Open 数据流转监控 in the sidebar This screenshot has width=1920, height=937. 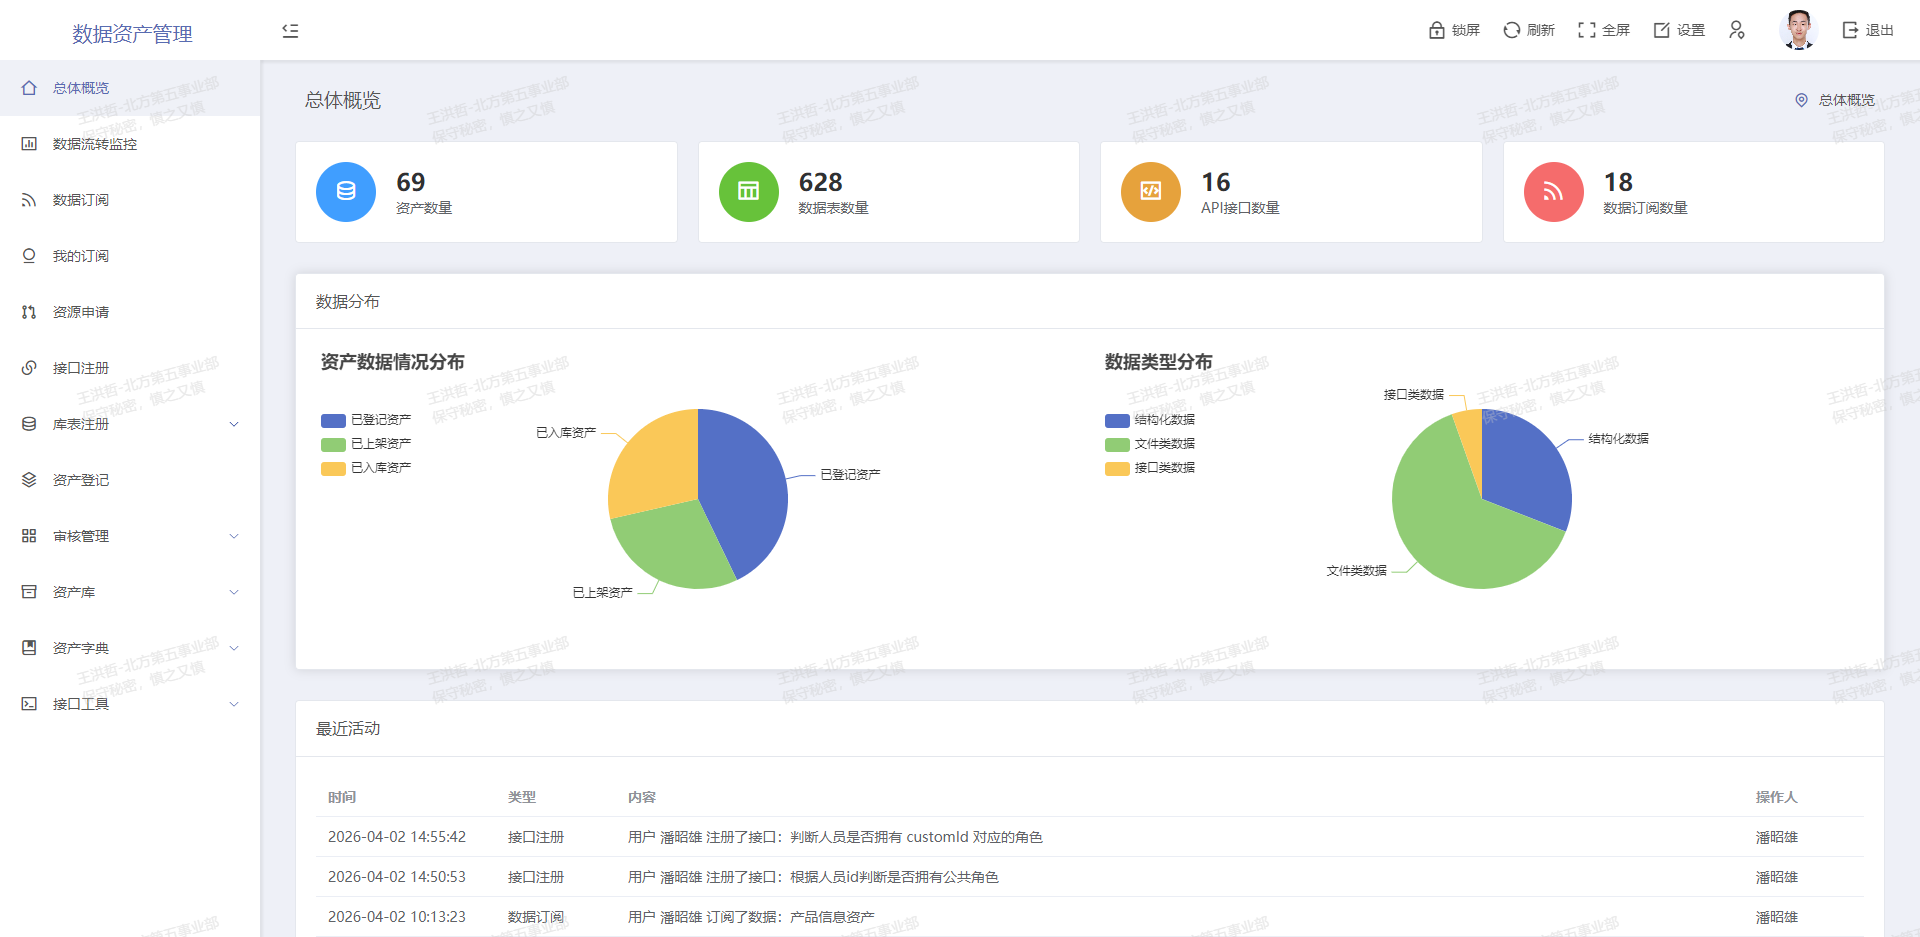95,144
